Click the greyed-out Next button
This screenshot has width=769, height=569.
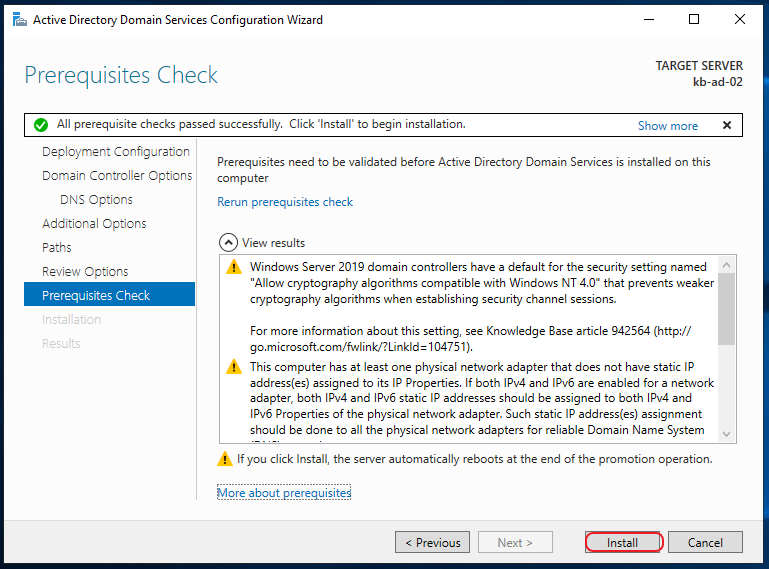(515, 543)
